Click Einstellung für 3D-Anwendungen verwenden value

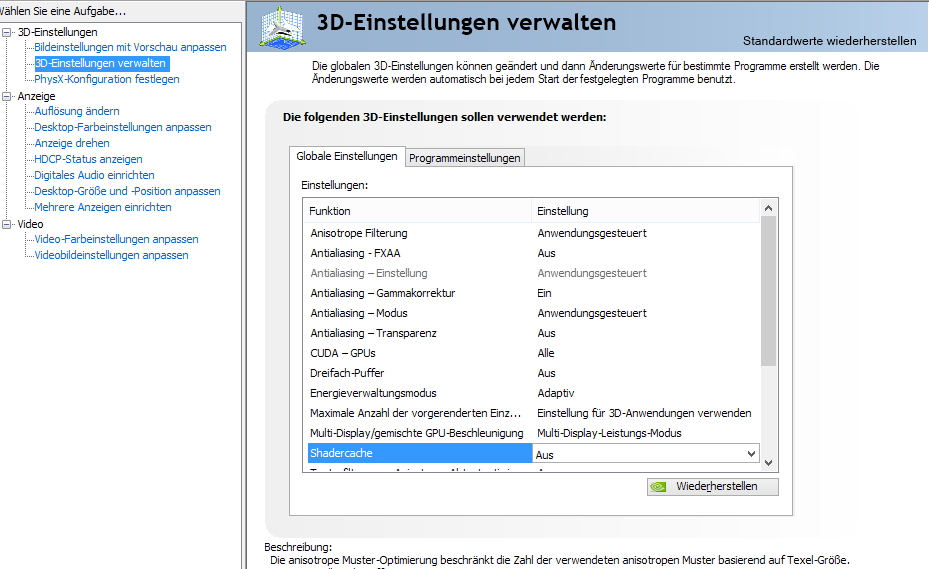pyautogui.click(x=644, y=413)
